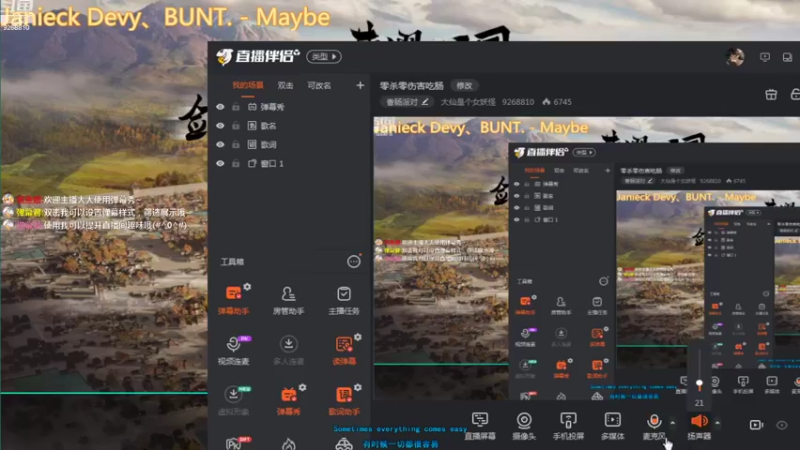Click the flame icon in toolbox
Image resolution: width=800 pixels, height=450 pixels.
[x=289, y=444]
